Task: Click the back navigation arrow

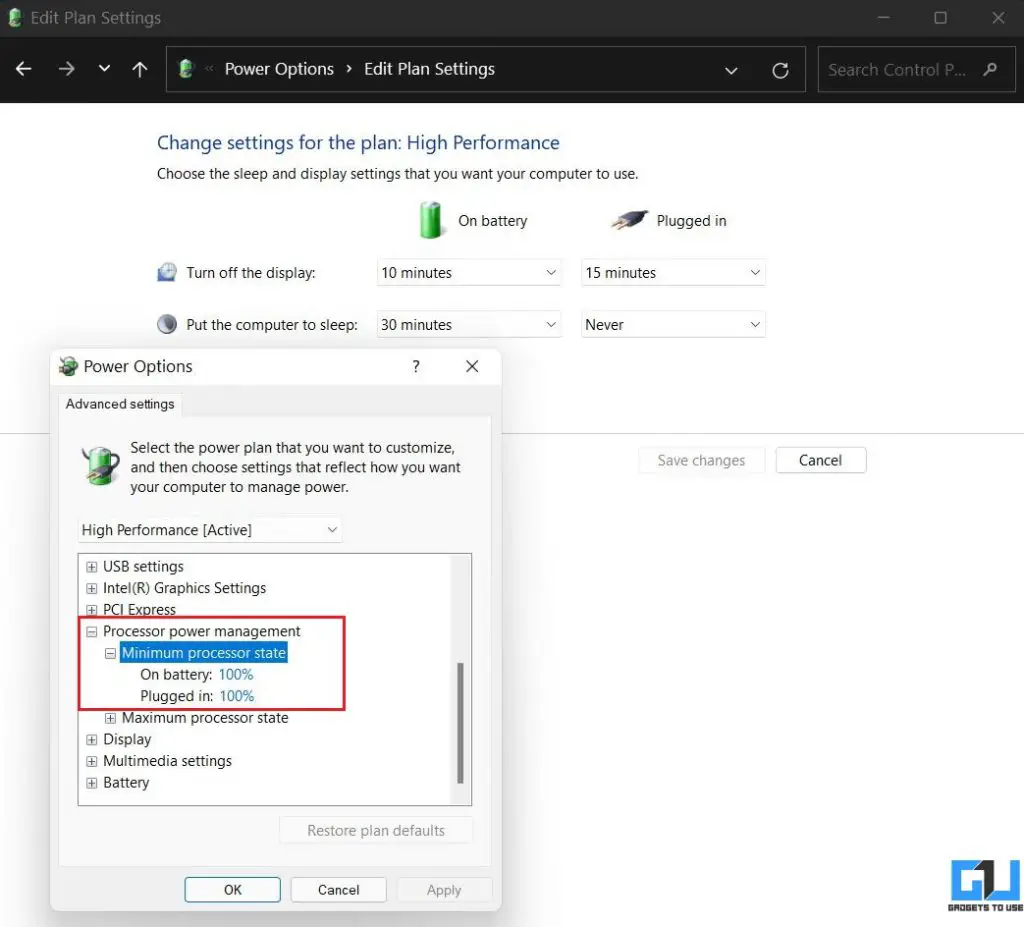Action: [x=22, y=69]
